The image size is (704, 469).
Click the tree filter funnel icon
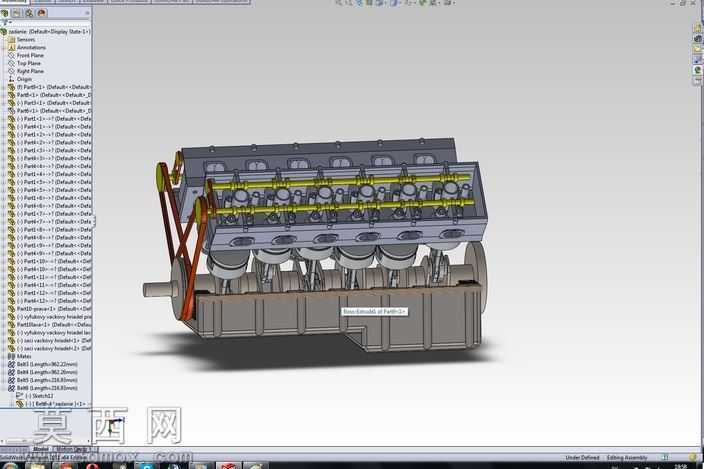click(5, 22)
